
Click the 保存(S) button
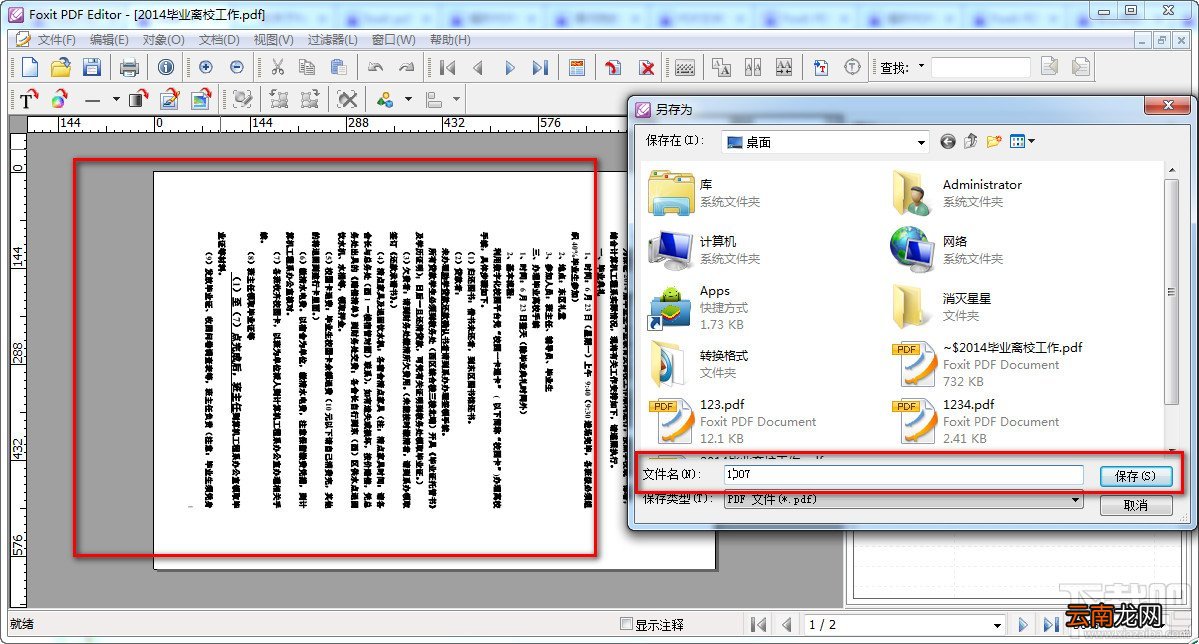[x=1136, y=476]
